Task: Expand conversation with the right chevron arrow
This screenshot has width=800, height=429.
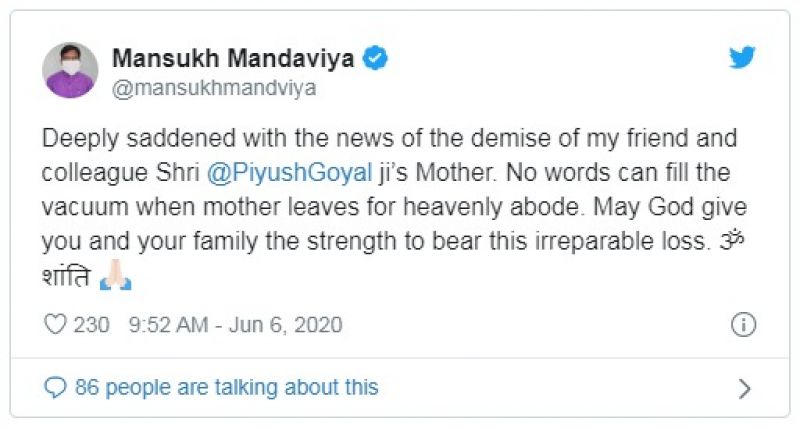Action: pyautogui.click(x=743, y=388)
